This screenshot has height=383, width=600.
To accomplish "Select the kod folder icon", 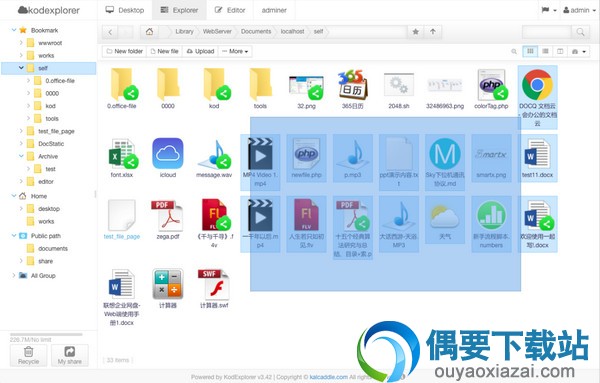I will coord(214,85).
